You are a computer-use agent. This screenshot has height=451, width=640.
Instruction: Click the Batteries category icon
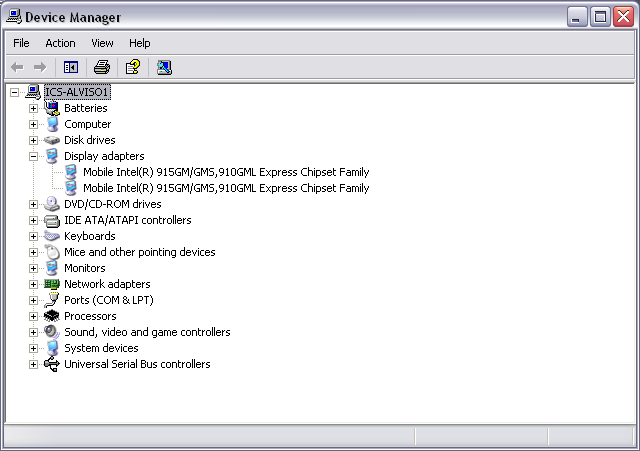coord(52,108)
